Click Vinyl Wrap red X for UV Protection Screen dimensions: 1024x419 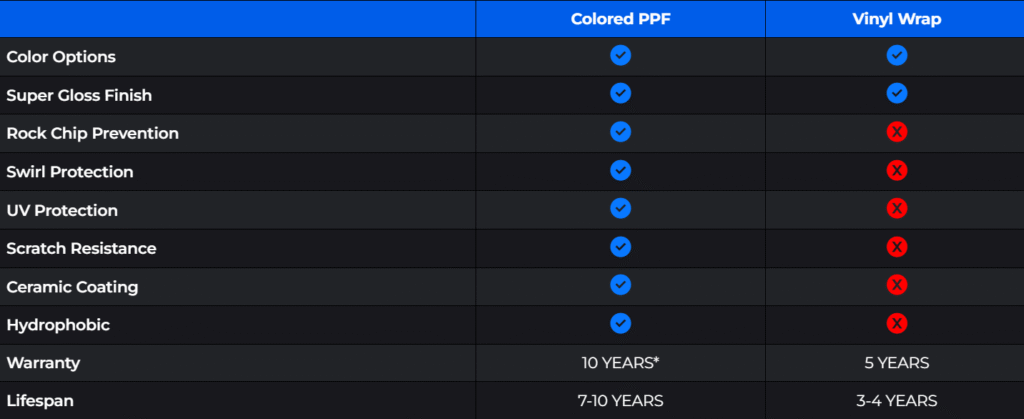pos(897,209)
